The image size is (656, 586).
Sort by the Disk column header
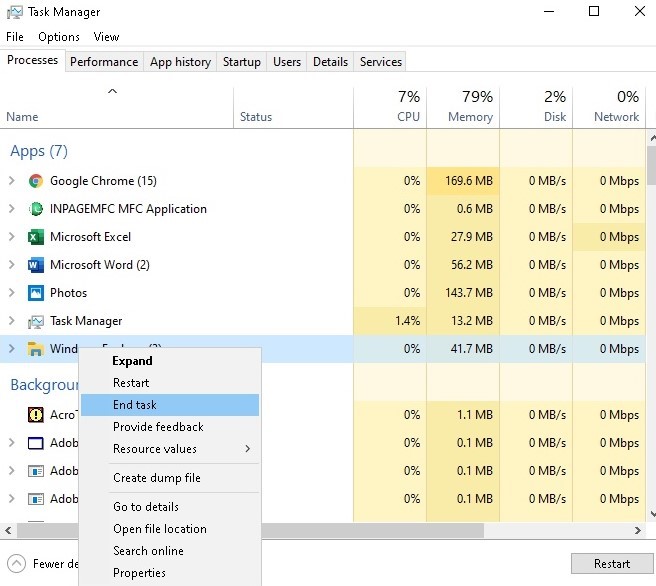click(x=536, y=107)
